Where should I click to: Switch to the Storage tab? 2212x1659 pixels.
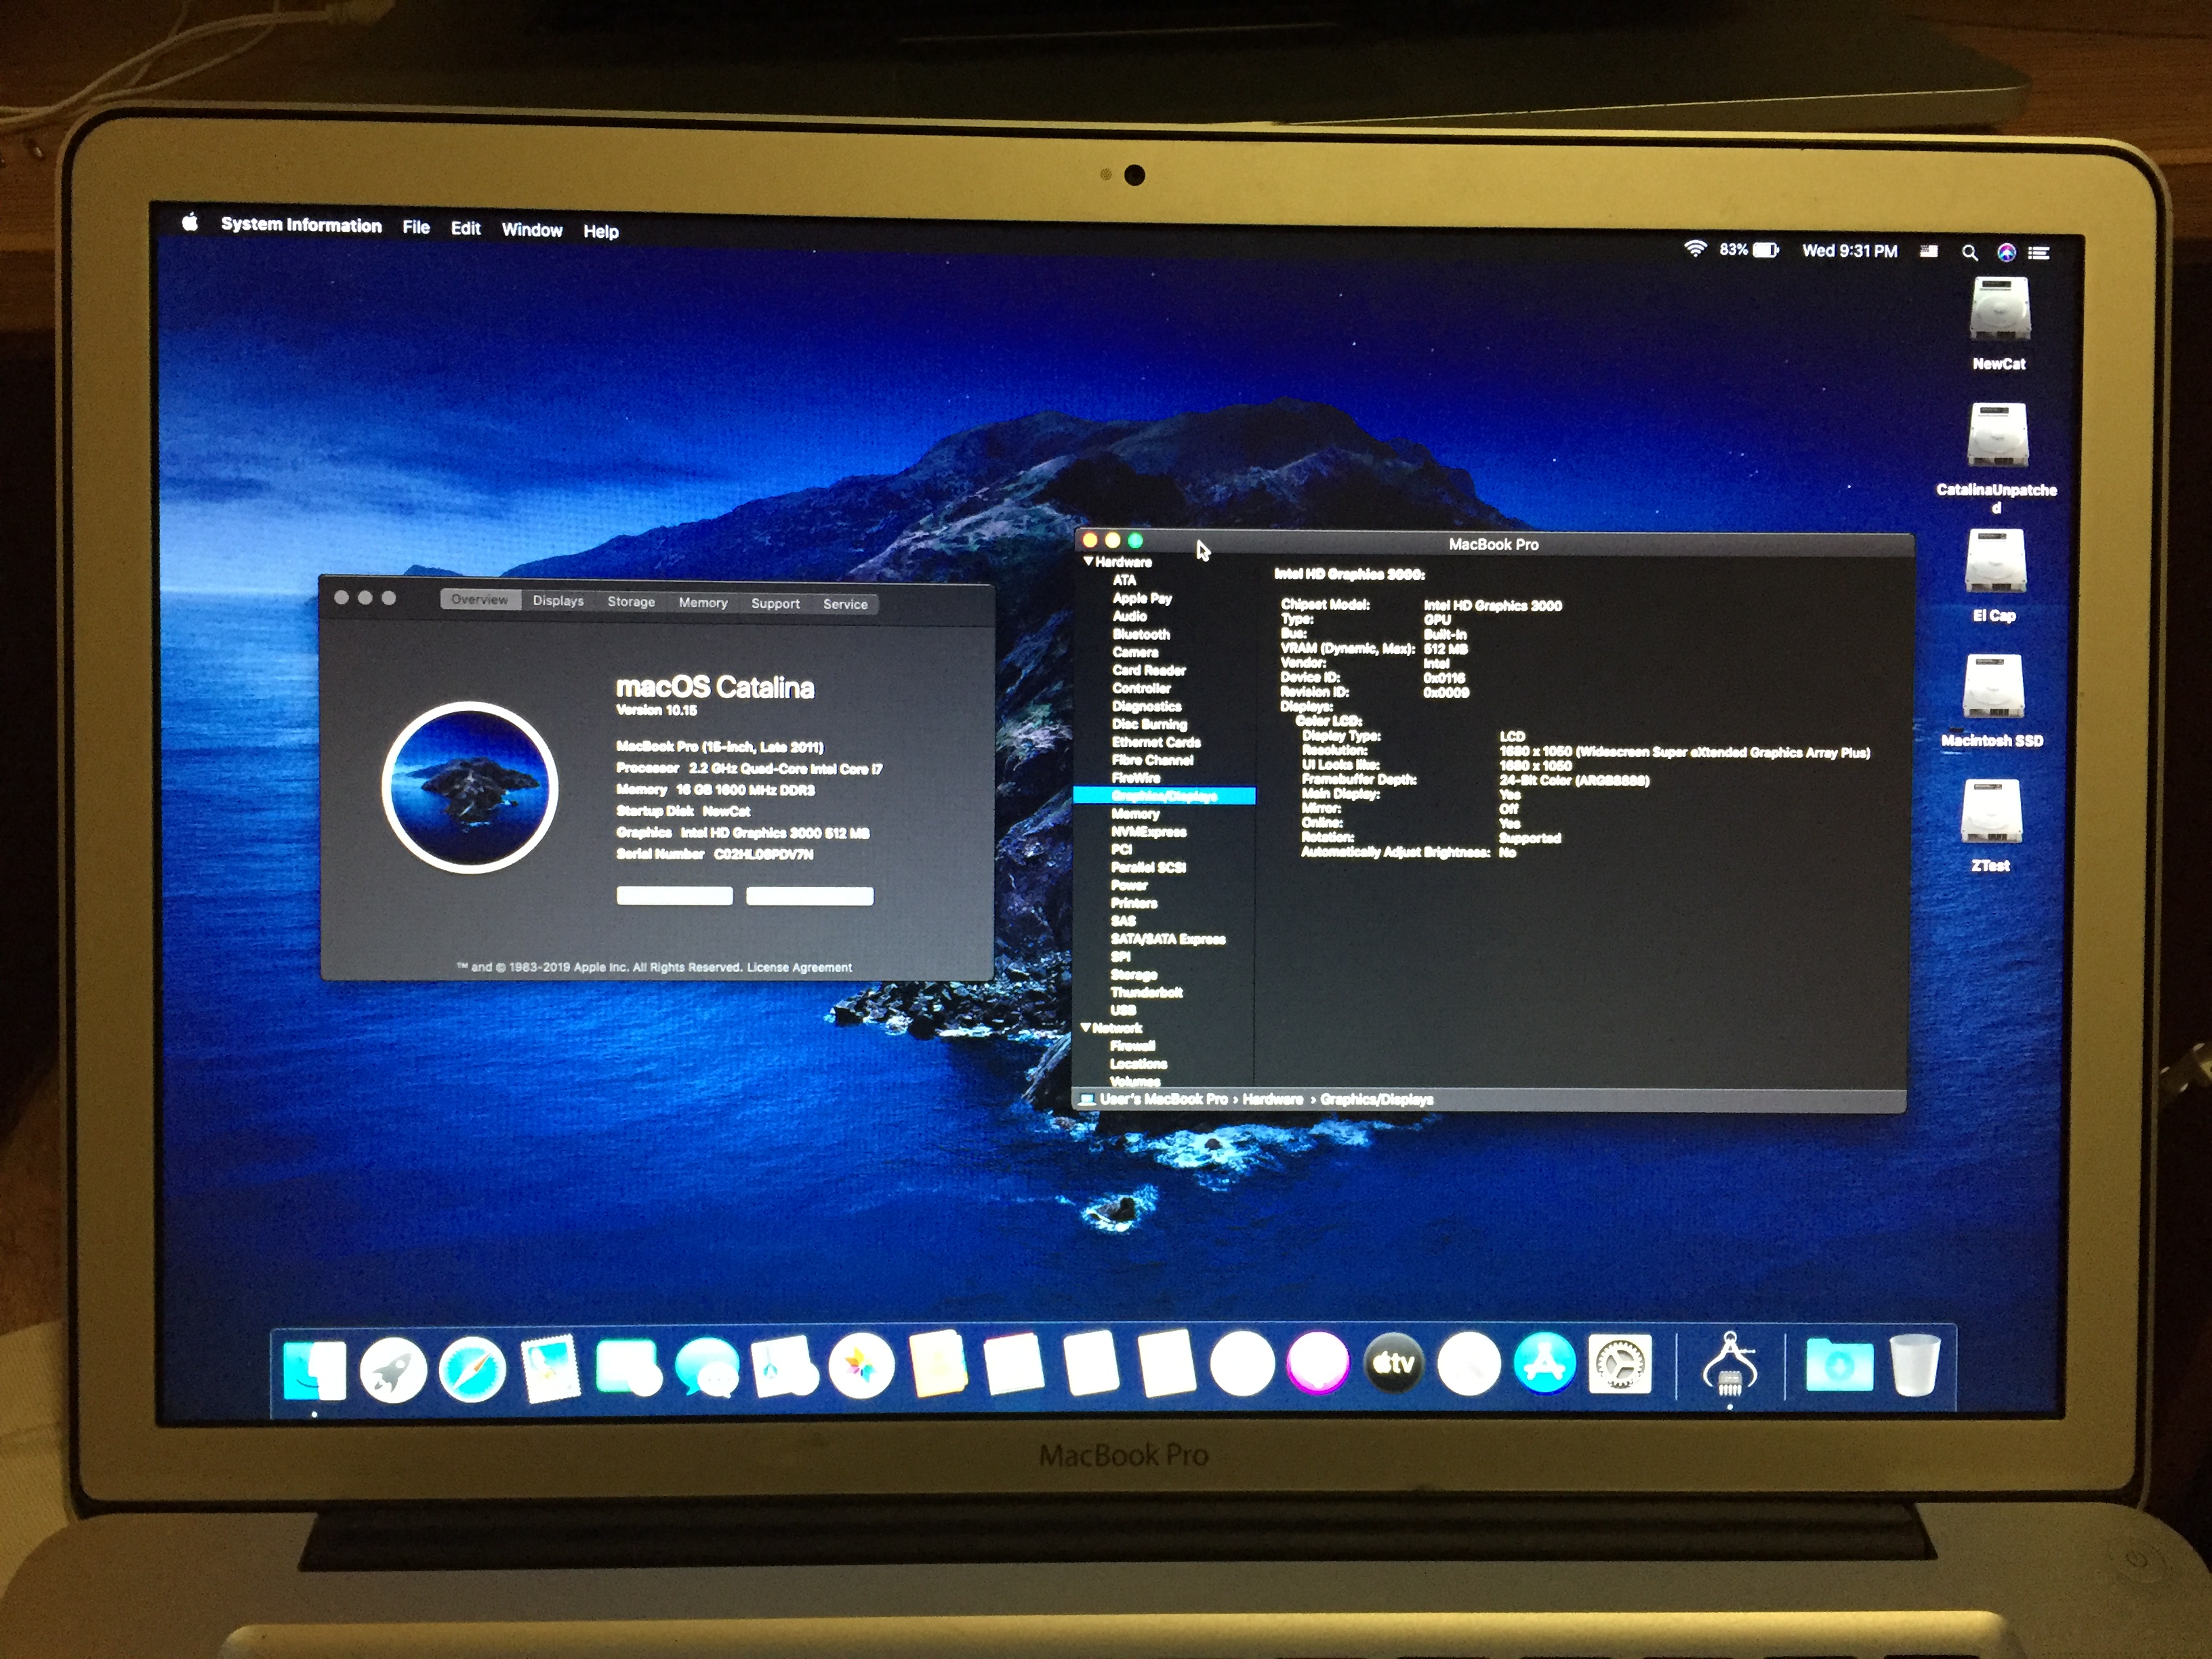pyautogui.click(x=631, y=602)
